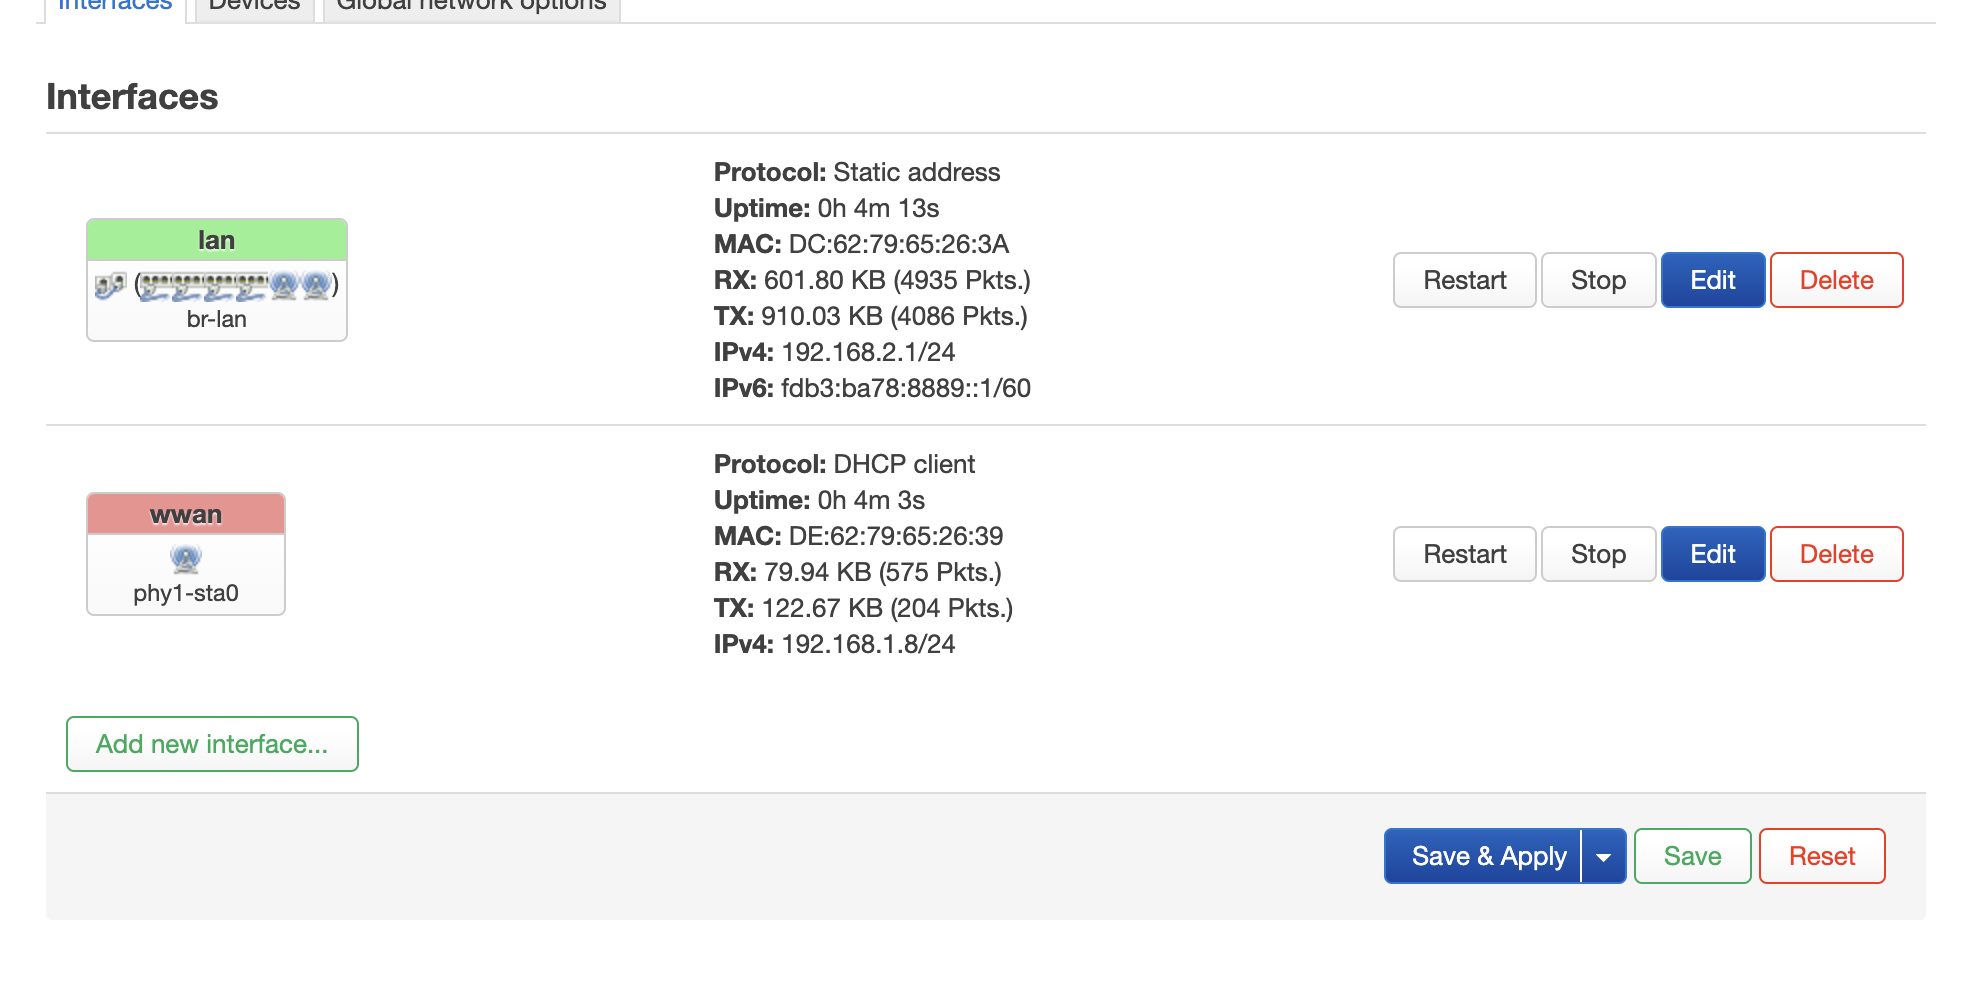Click the lan interface name badge
Viewport: 1968px width, 982px height.
(x=217, y=240)
